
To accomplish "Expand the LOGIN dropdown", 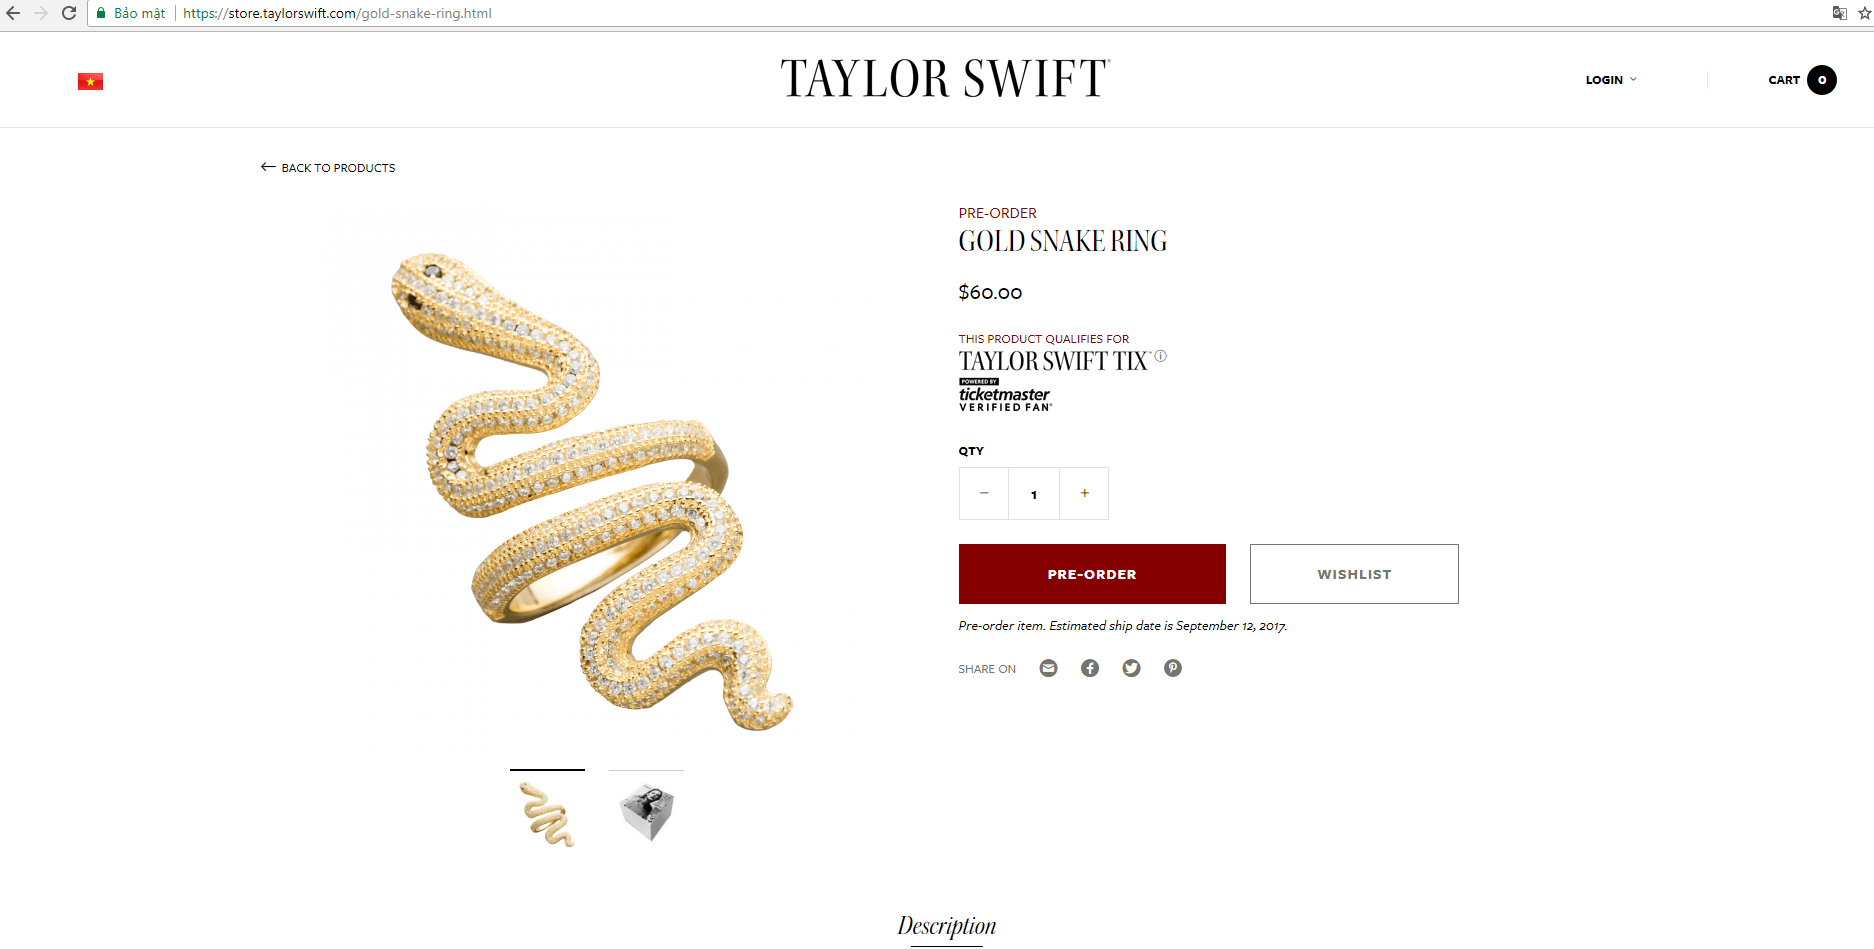I will click(x=1611, y=80).
